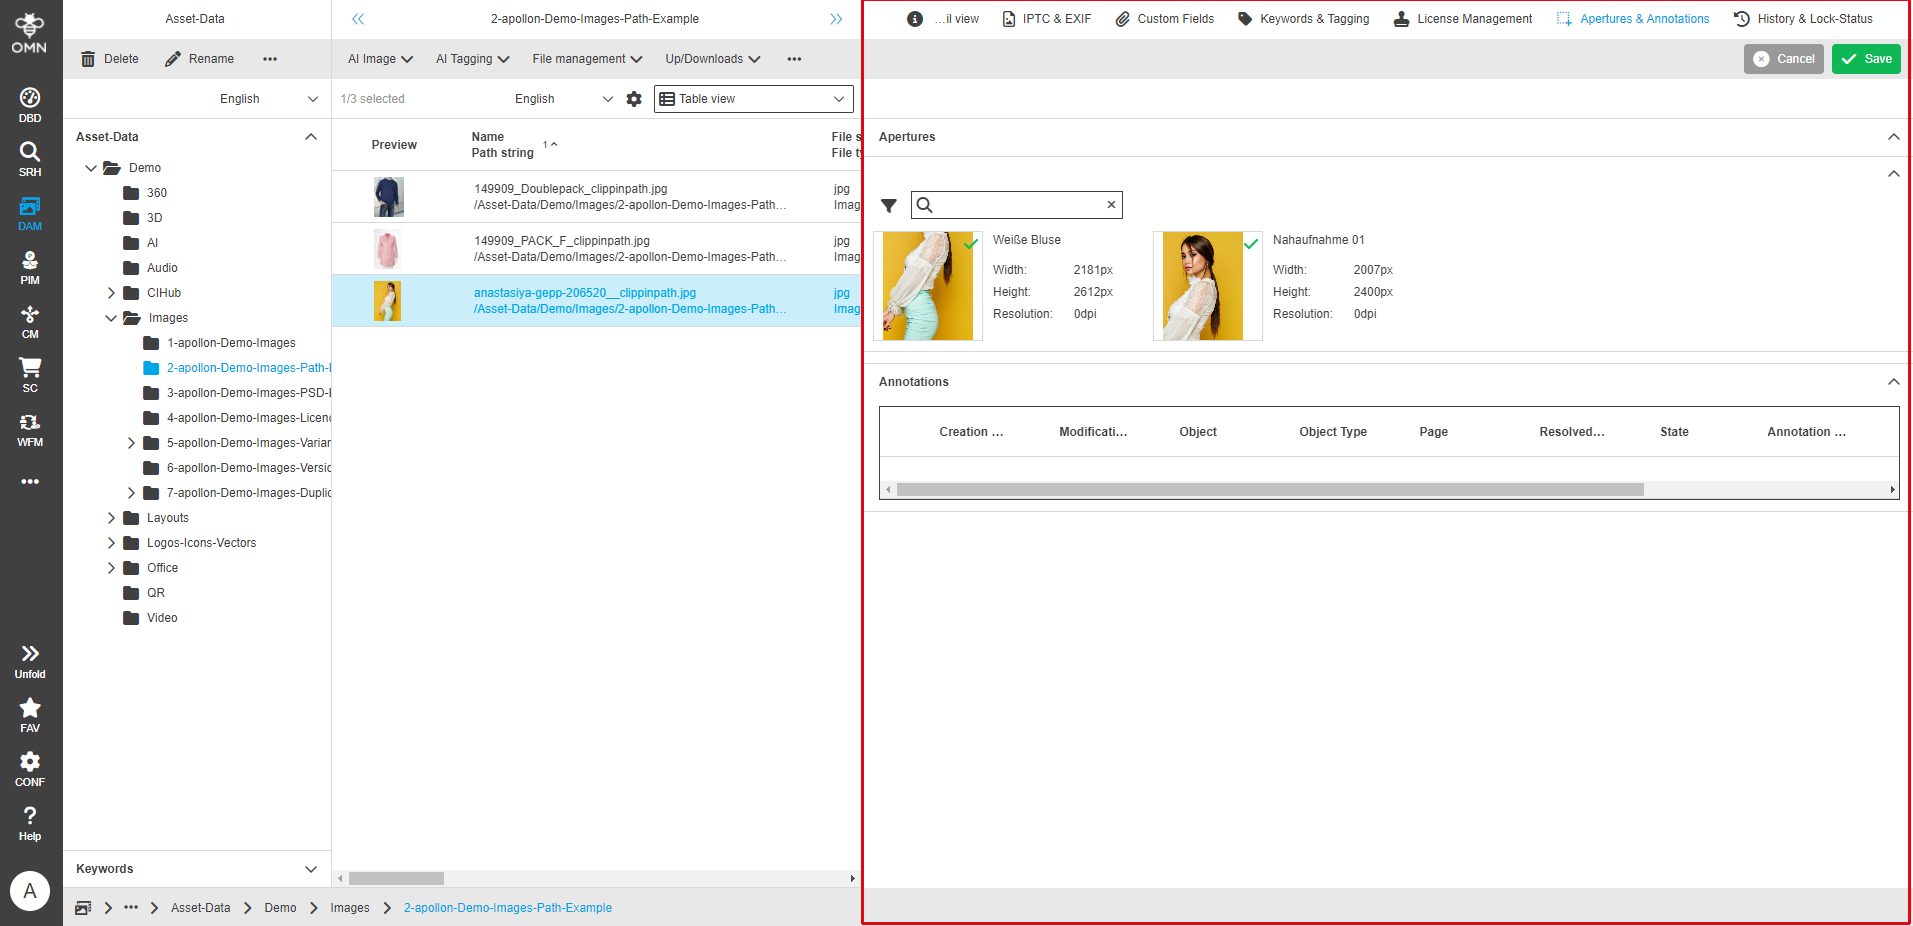Switch to the Custom Fields tab
Viewport: 1913px width, 926px height.
[1164, 19]
